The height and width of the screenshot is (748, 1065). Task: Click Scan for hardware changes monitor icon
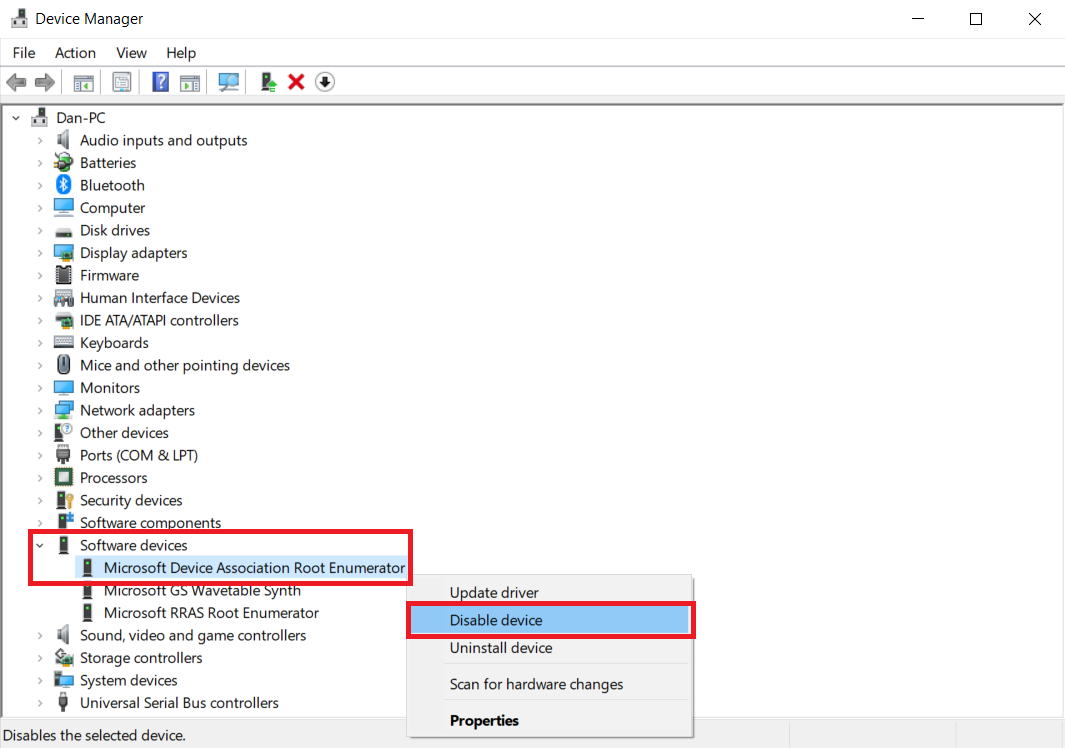point(228,83)
